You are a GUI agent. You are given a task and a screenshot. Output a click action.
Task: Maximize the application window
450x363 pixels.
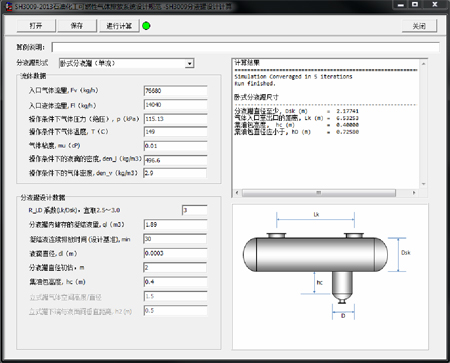pyautogui.click(x=415, y=5)
